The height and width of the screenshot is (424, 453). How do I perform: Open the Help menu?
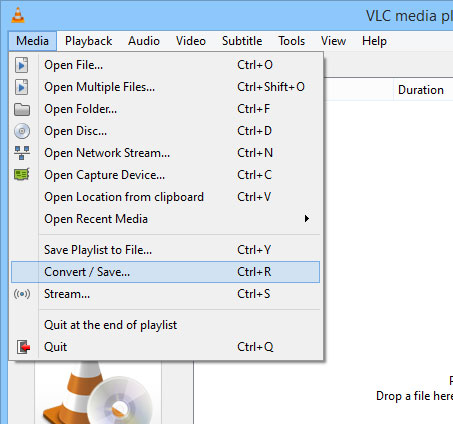(x=374, y=41)
